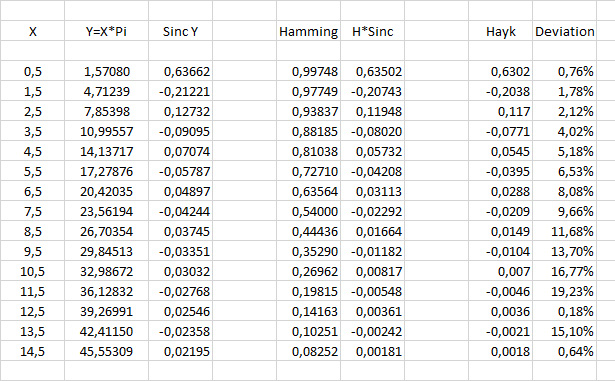Click the Sinc Y header cell
Viewport: 615px width, 381px height.
tap(180, 31)
